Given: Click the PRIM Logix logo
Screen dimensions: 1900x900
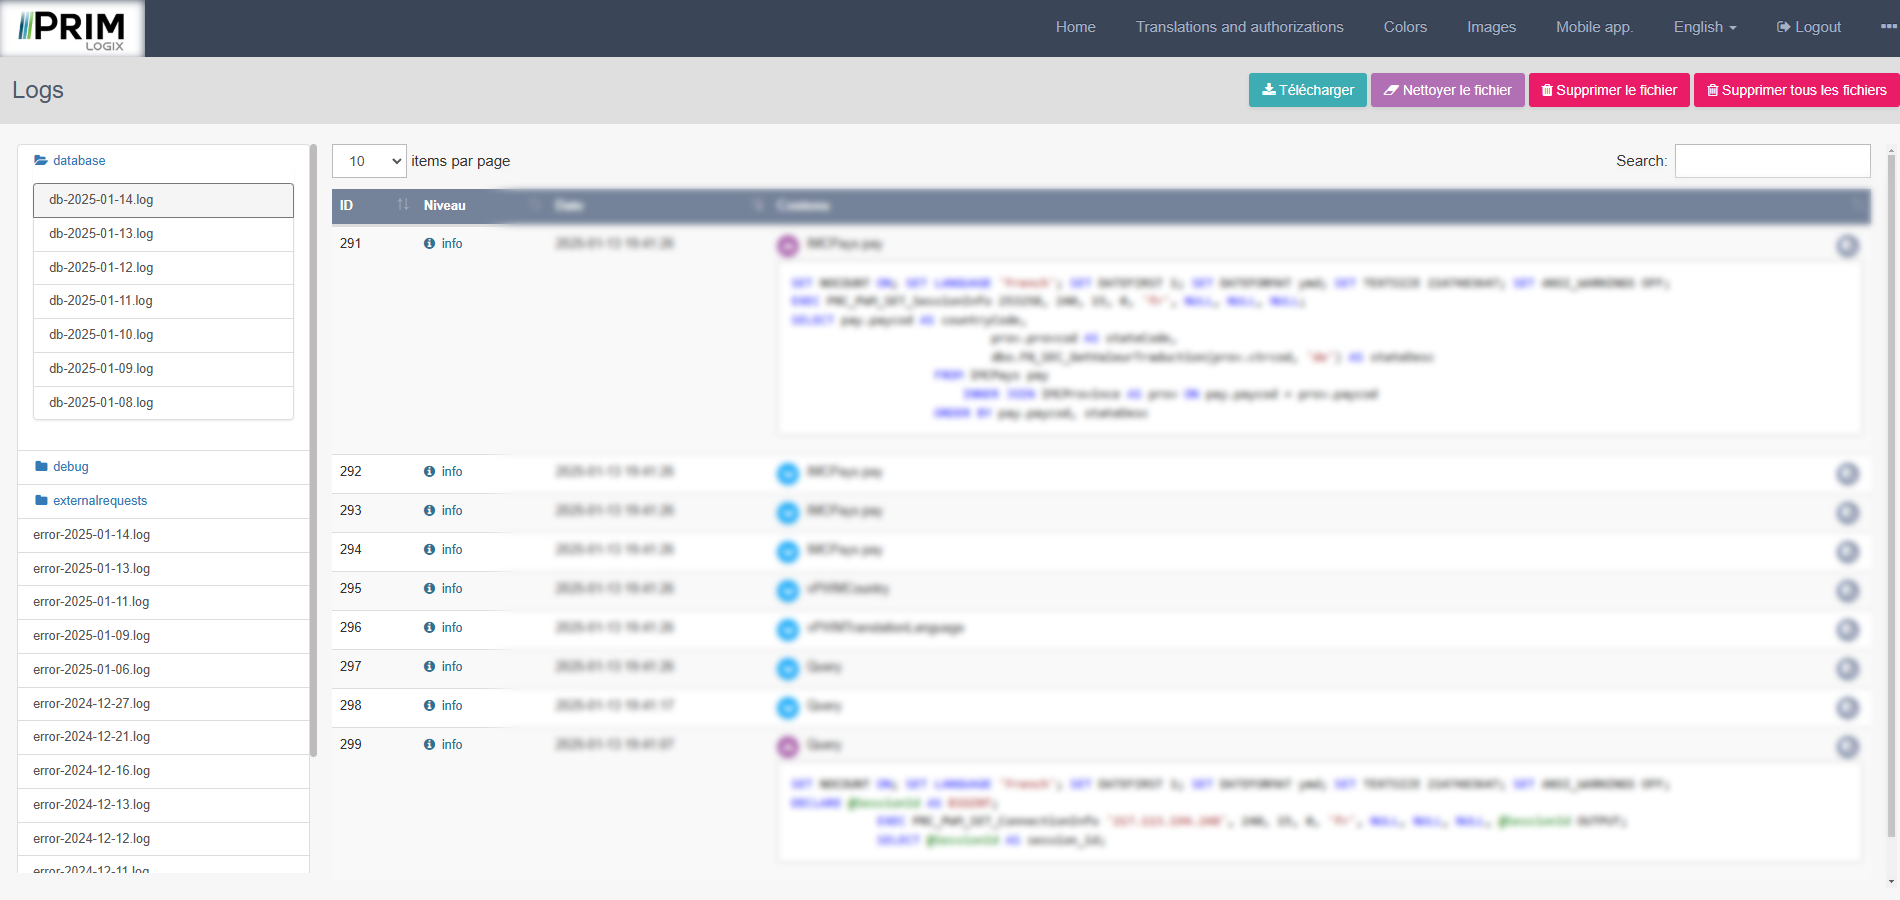Looking at the screenshot, I should pyautogui.click(x=72, y=29).
